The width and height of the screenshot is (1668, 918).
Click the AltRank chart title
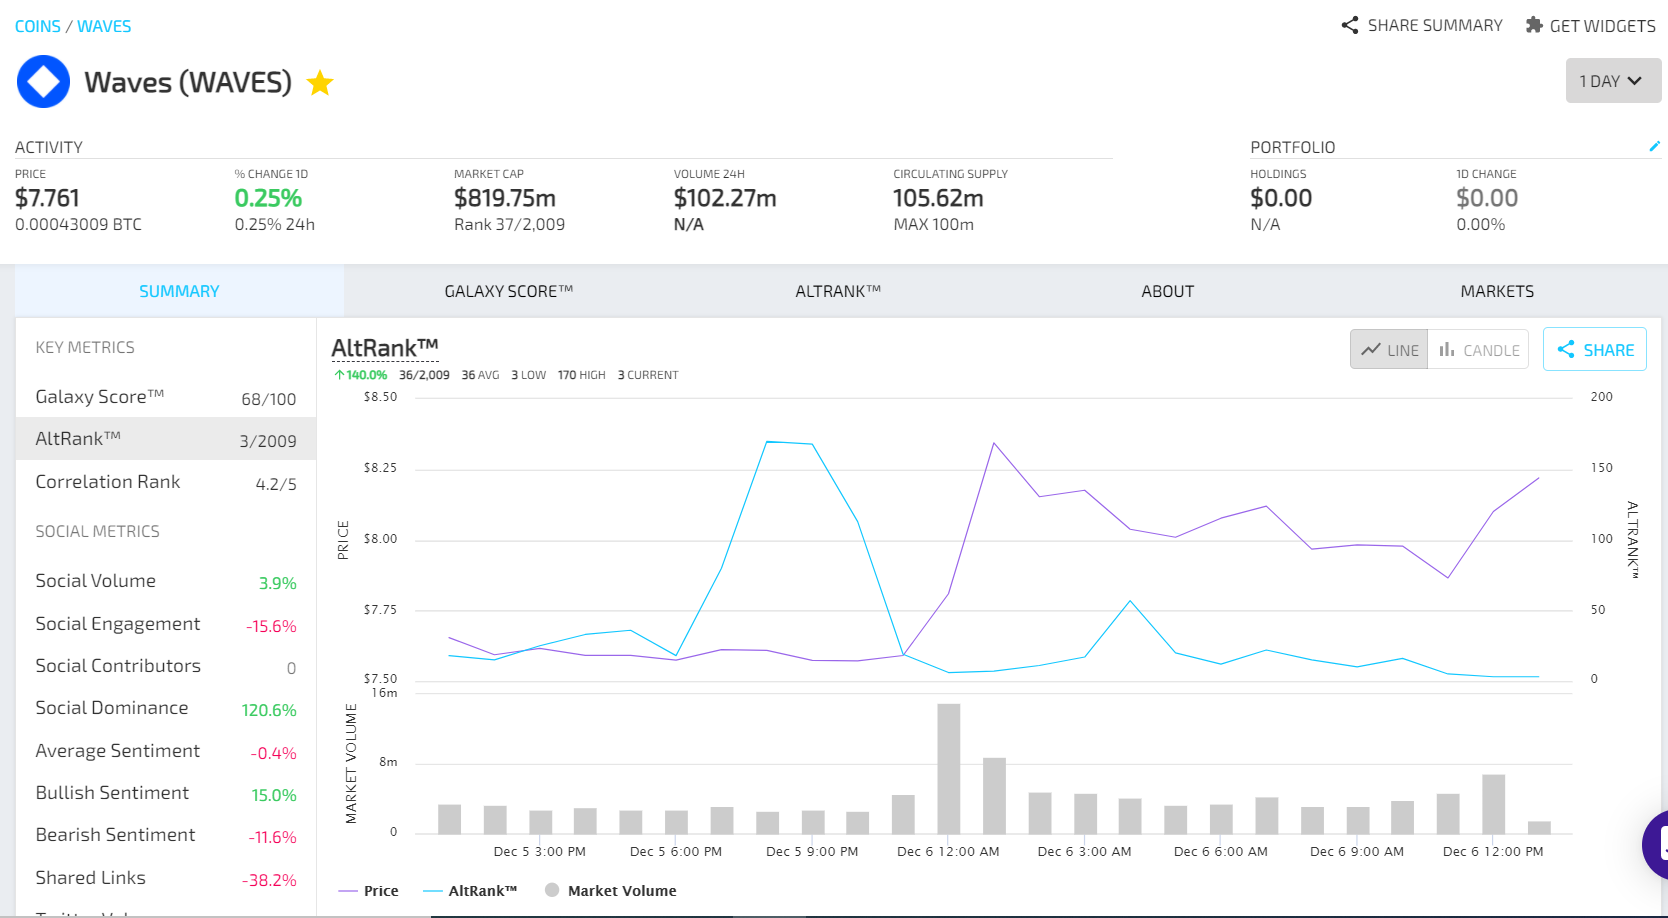[x=385, y=348]
